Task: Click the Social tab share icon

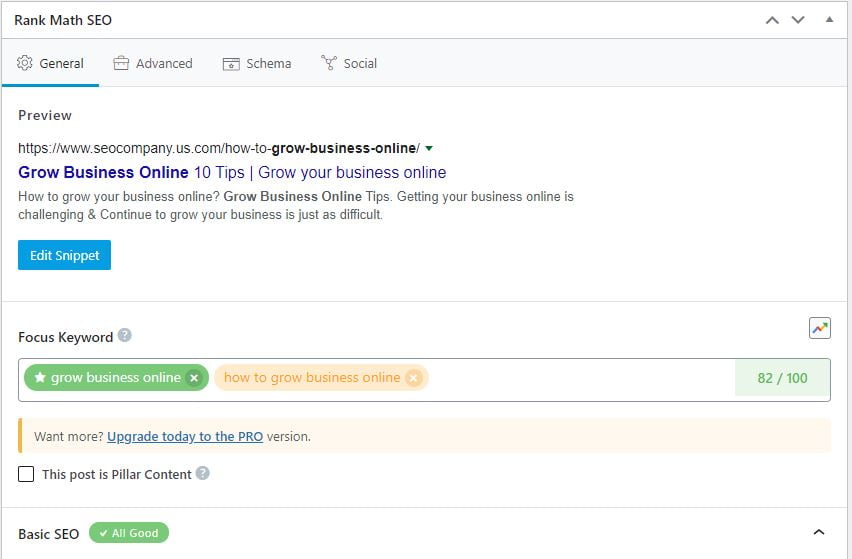Action: (329, 63)
